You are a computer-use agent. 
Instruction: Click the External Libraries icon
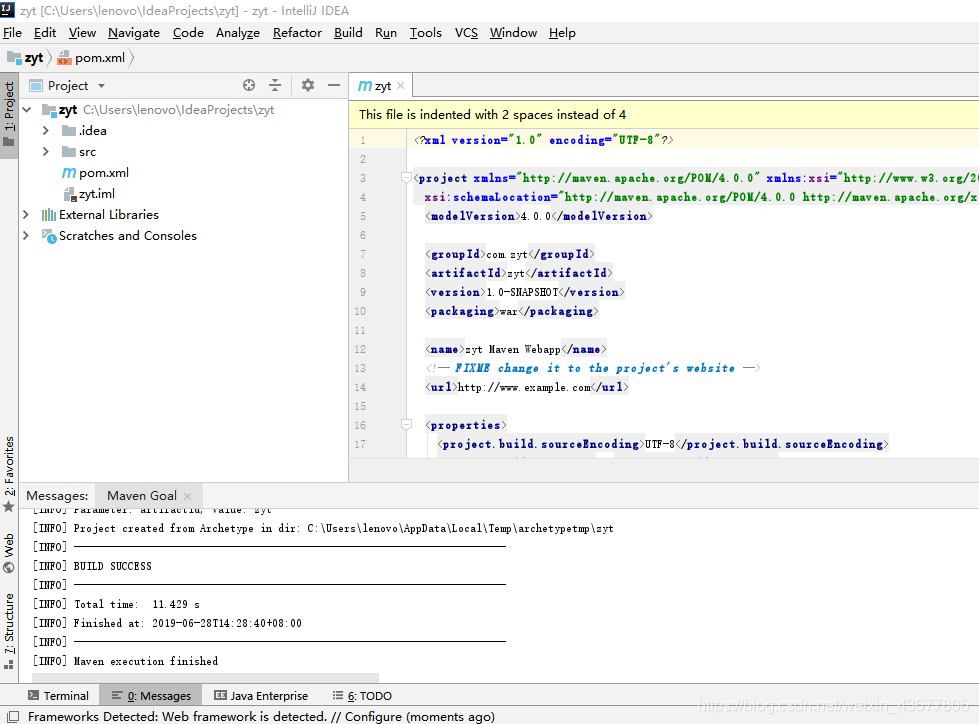pyautogui.click(x=49, y=215)
